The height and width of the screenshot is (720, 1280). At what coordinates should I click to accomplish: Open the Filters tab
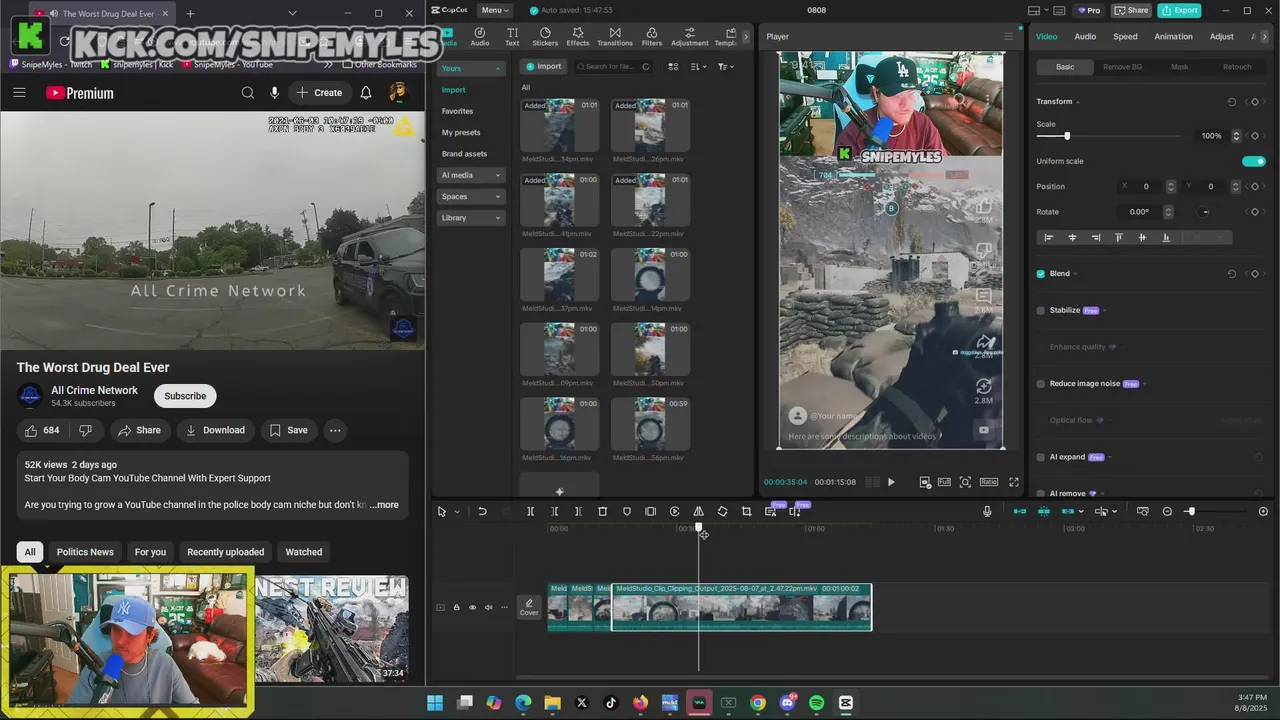tap(651, 37)
